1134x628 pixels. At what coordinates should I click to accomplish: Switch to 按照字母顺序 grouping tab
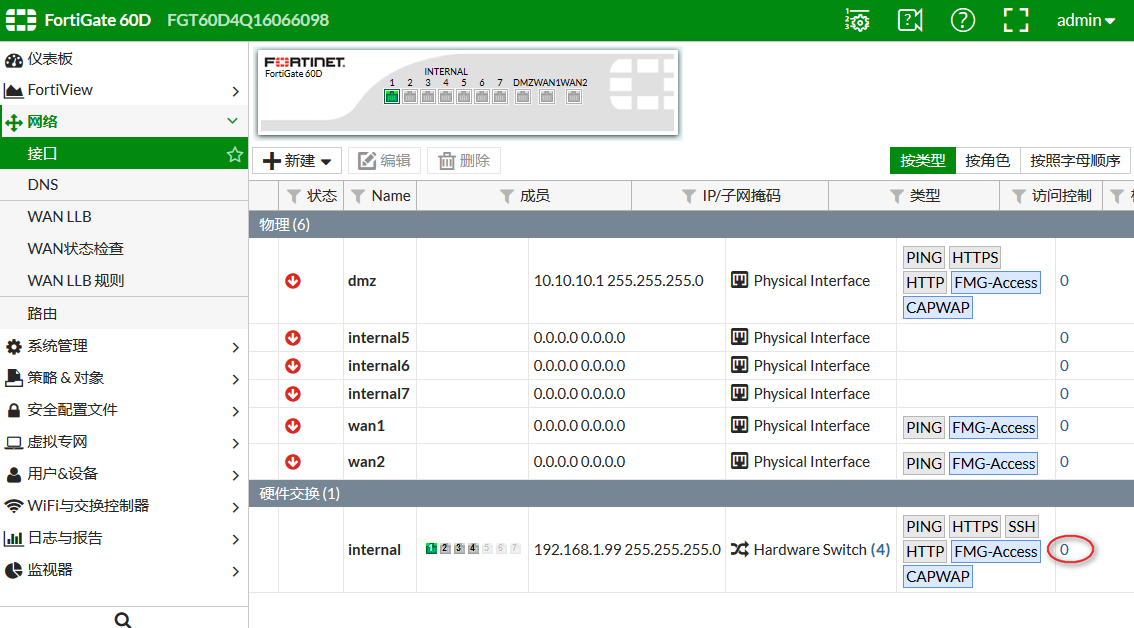(x=1075, y=161)
